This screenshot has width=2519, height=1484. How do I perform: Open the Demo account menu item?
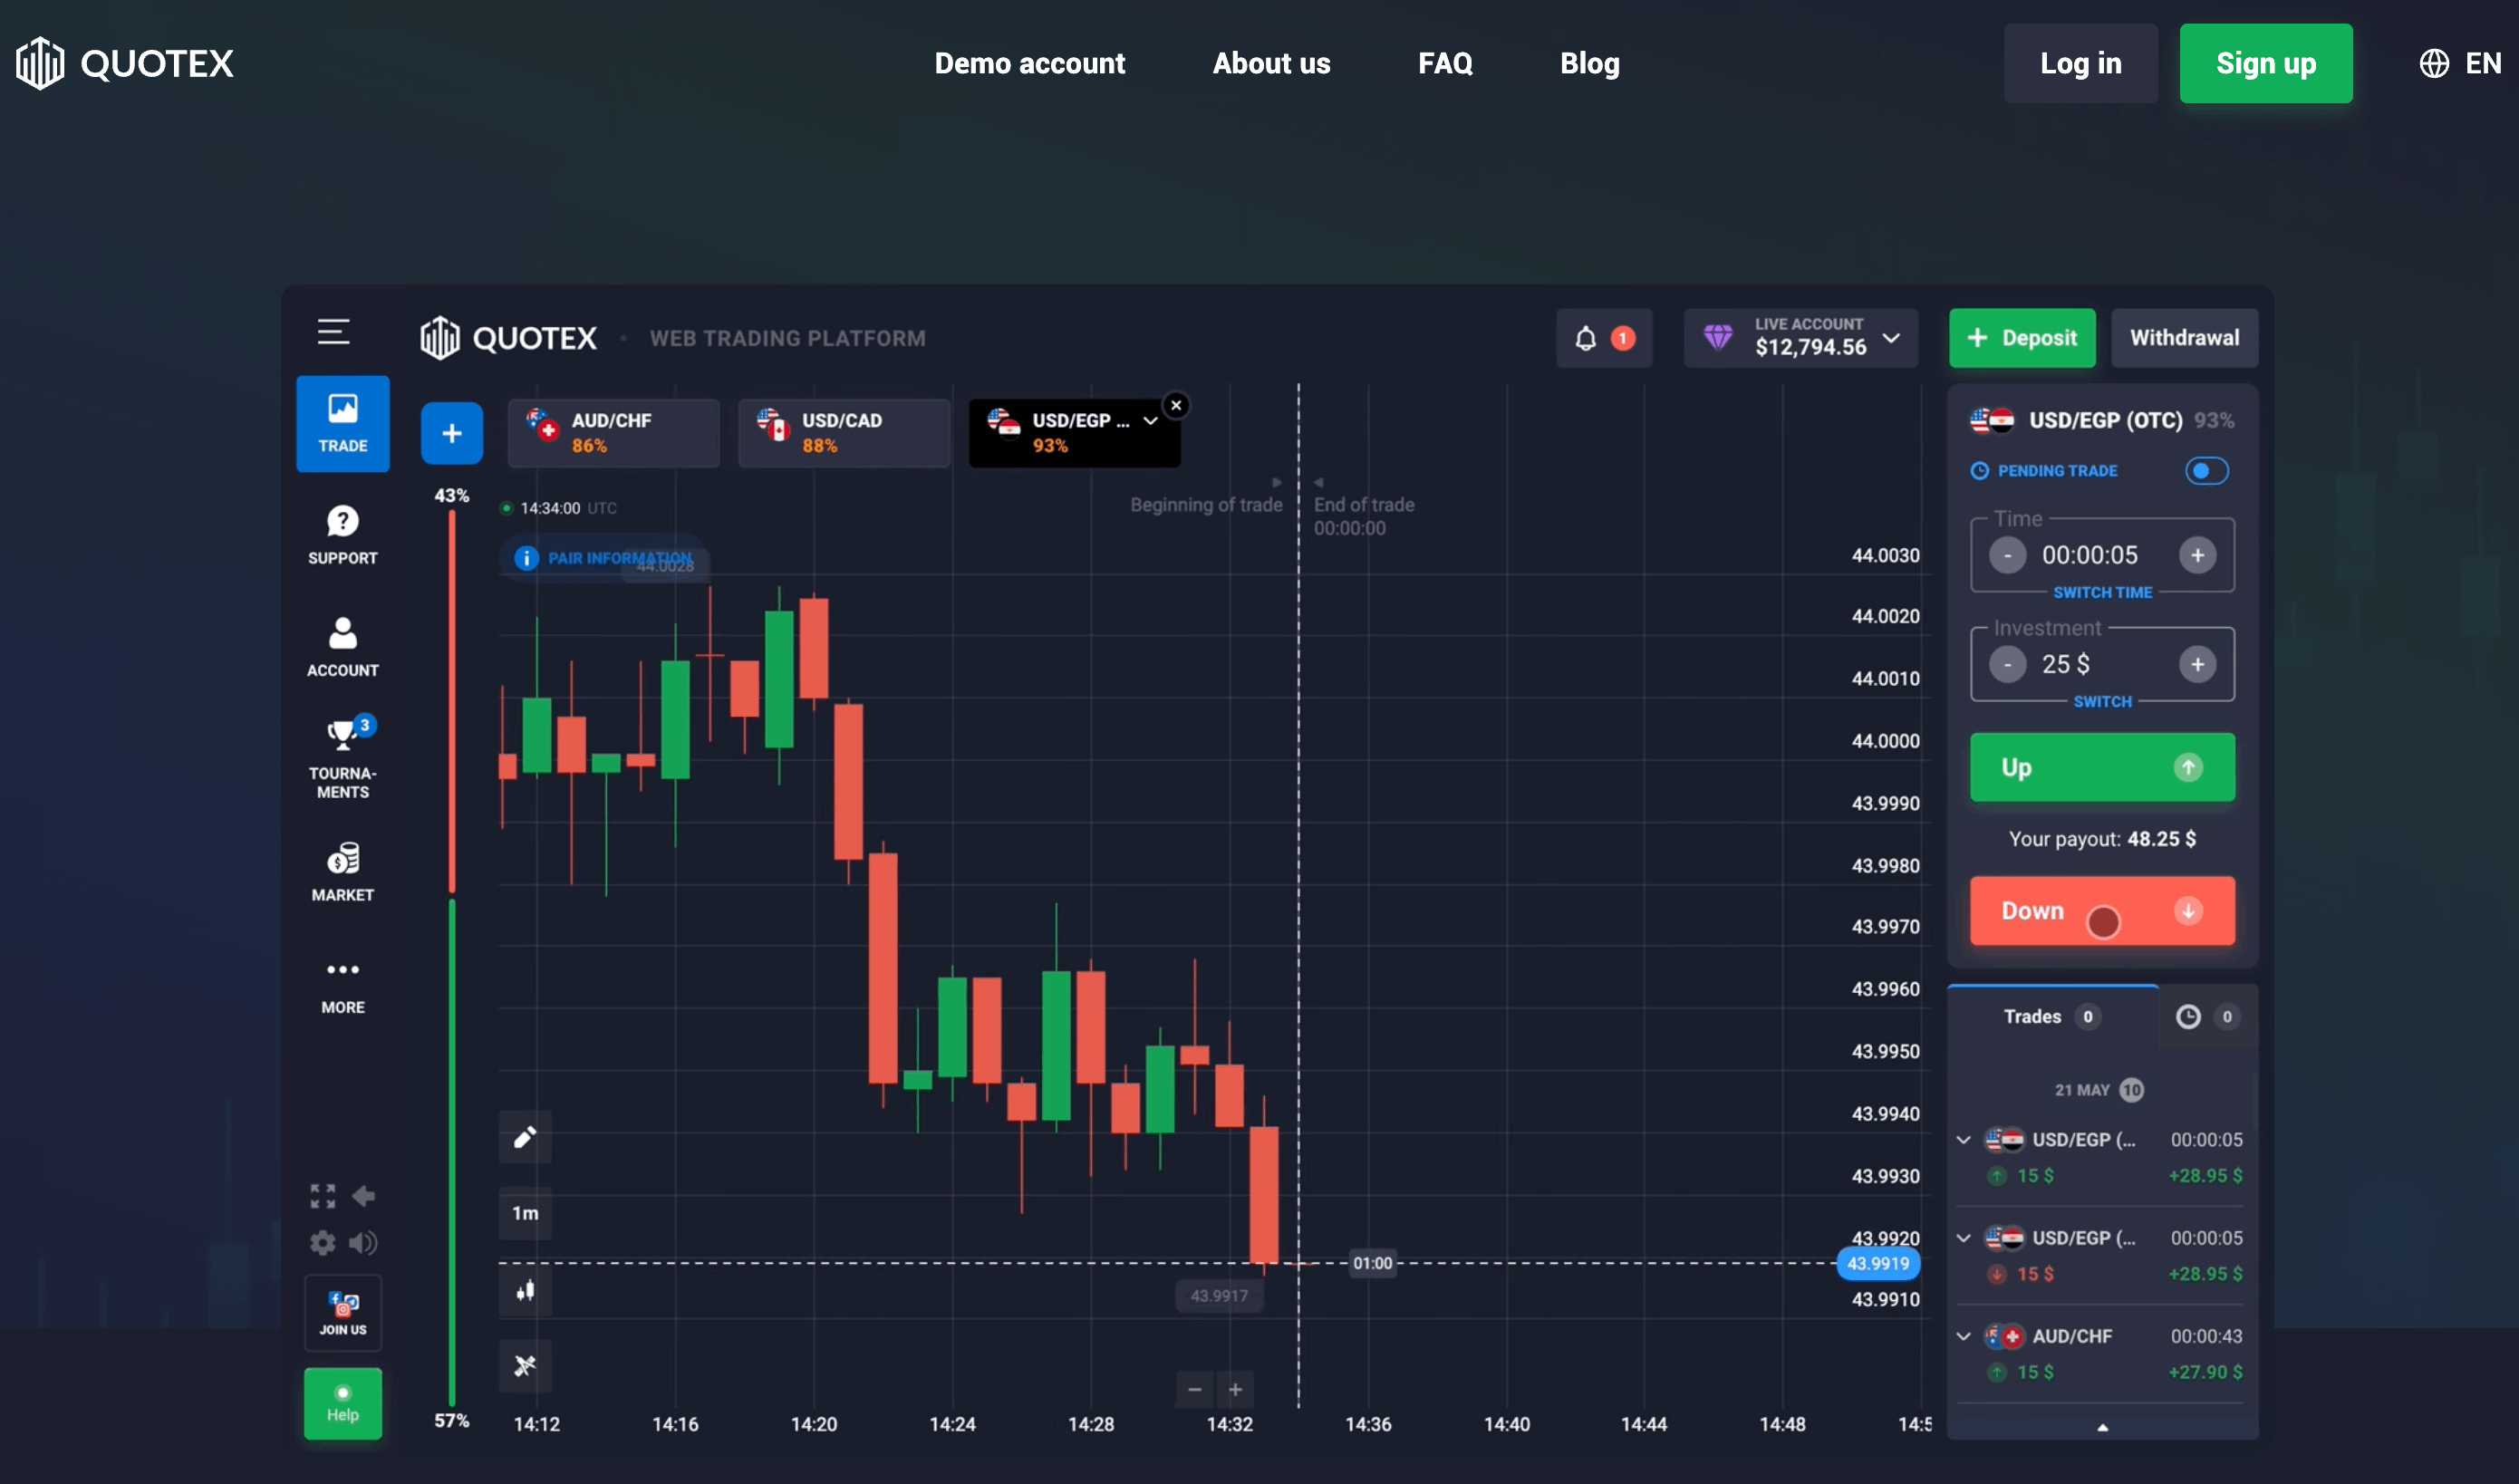pyautogui.click(x=1030, y=63)
